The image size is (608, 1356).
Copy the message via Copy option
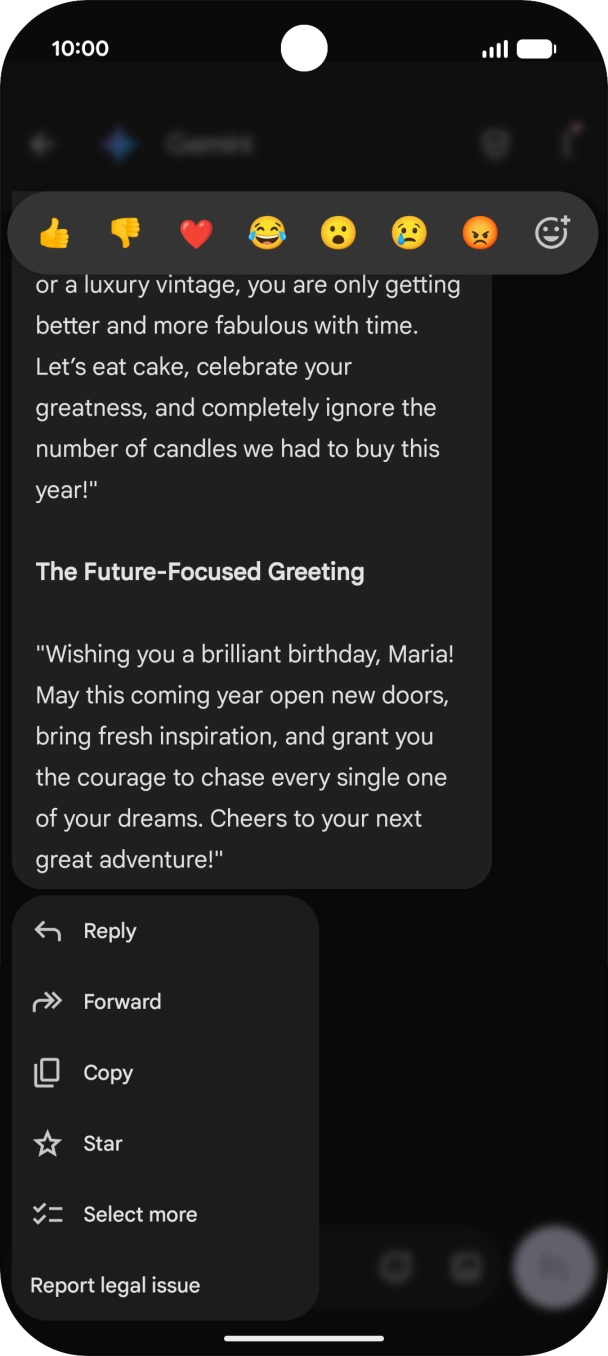tap(166, 1073)
